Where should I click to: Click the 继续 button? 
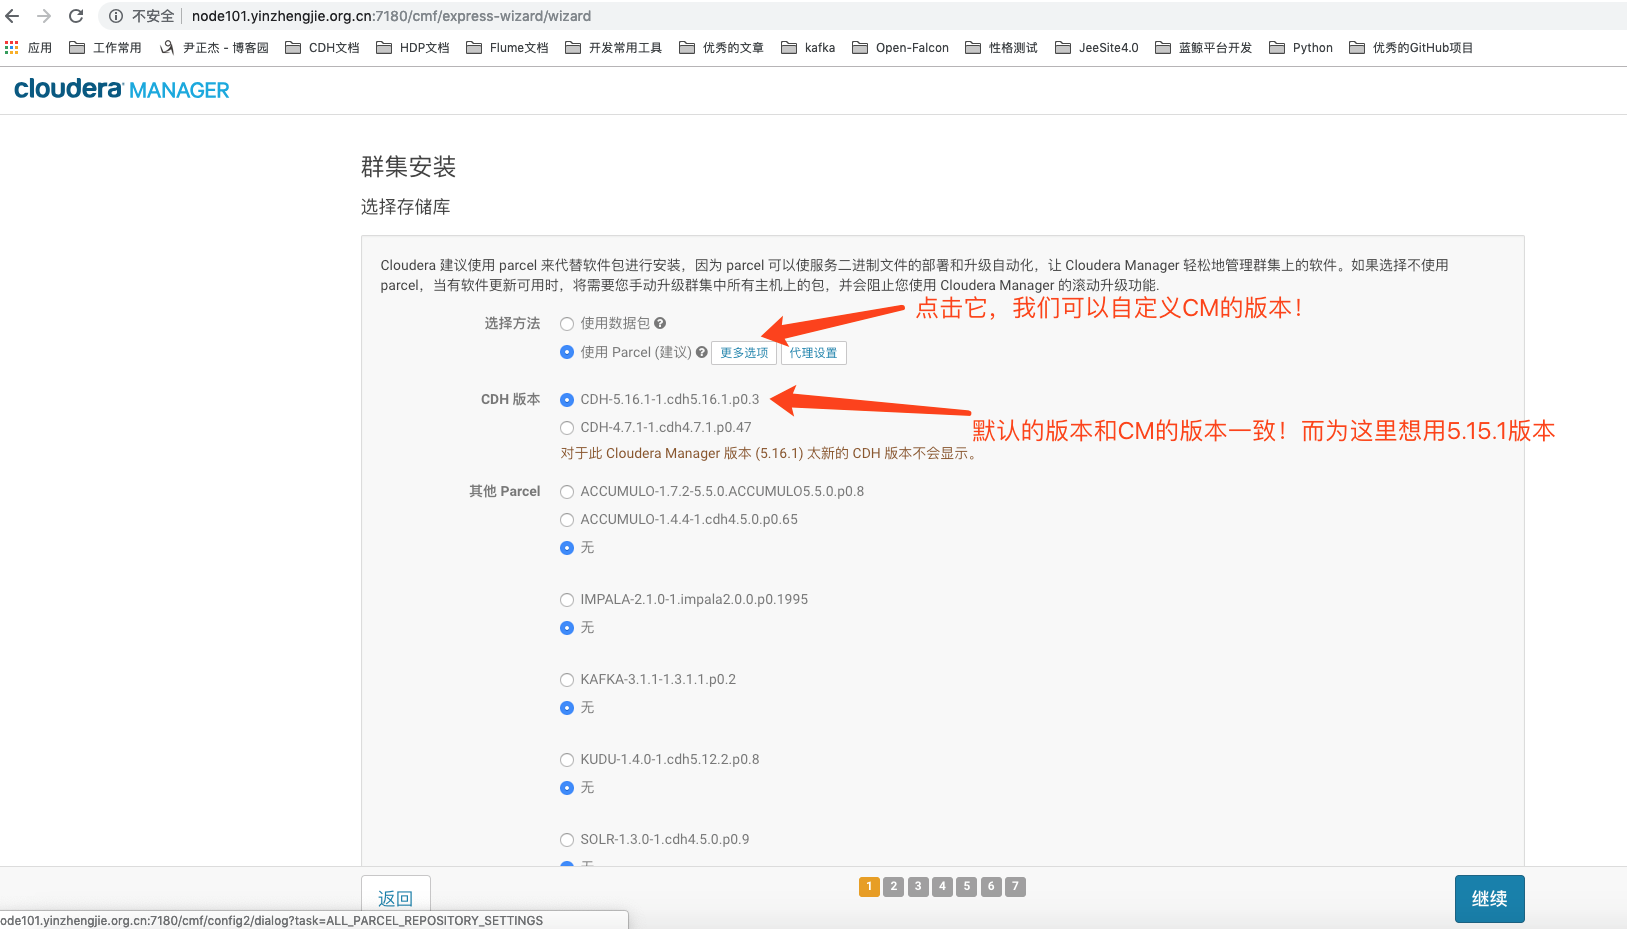1489,898
